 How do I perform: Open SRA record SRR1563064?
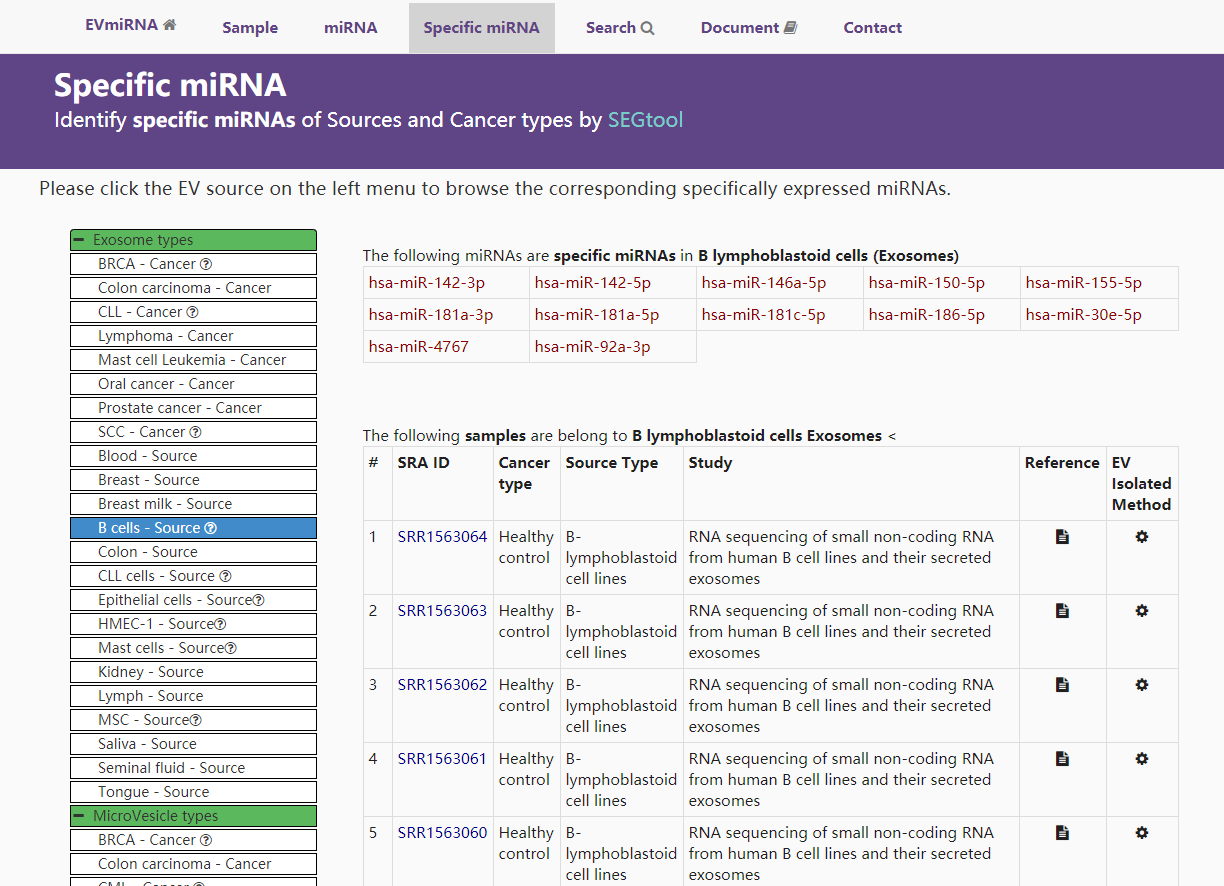point(442,537)
